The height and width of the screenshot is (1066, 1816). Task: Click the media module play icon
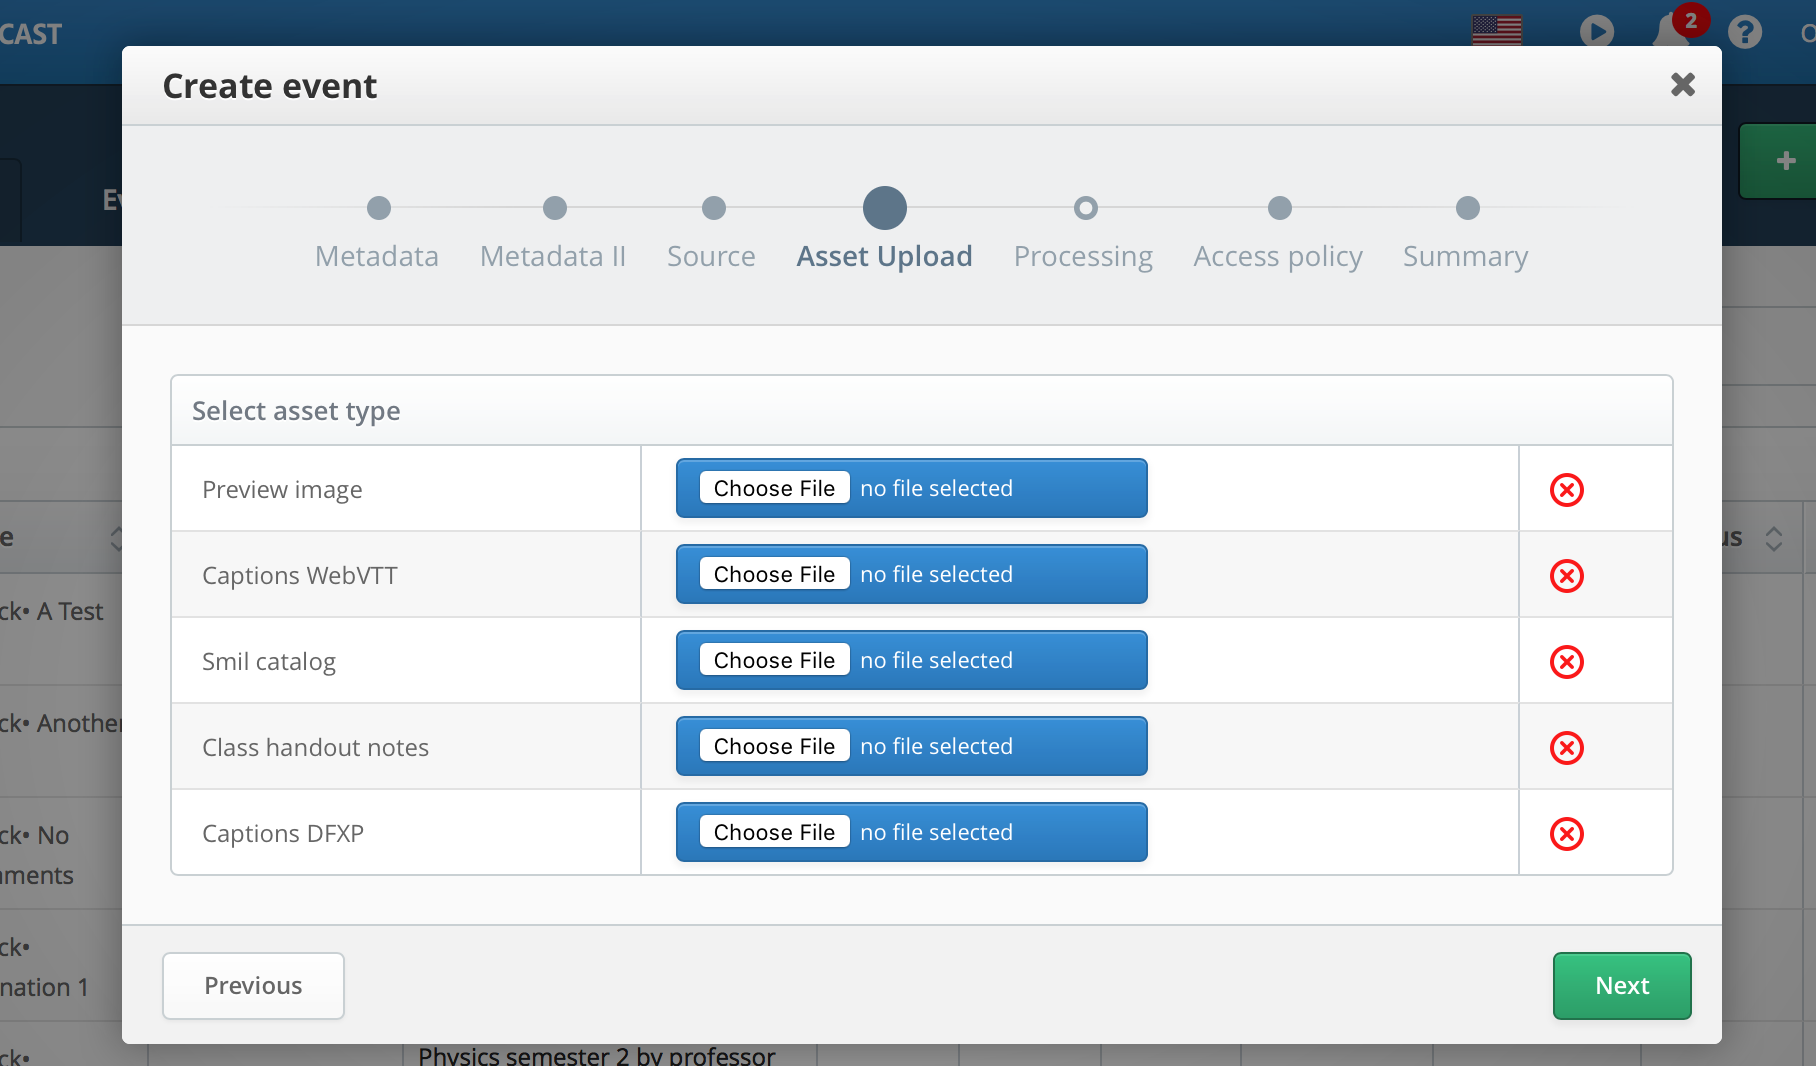coord(1596,32)
